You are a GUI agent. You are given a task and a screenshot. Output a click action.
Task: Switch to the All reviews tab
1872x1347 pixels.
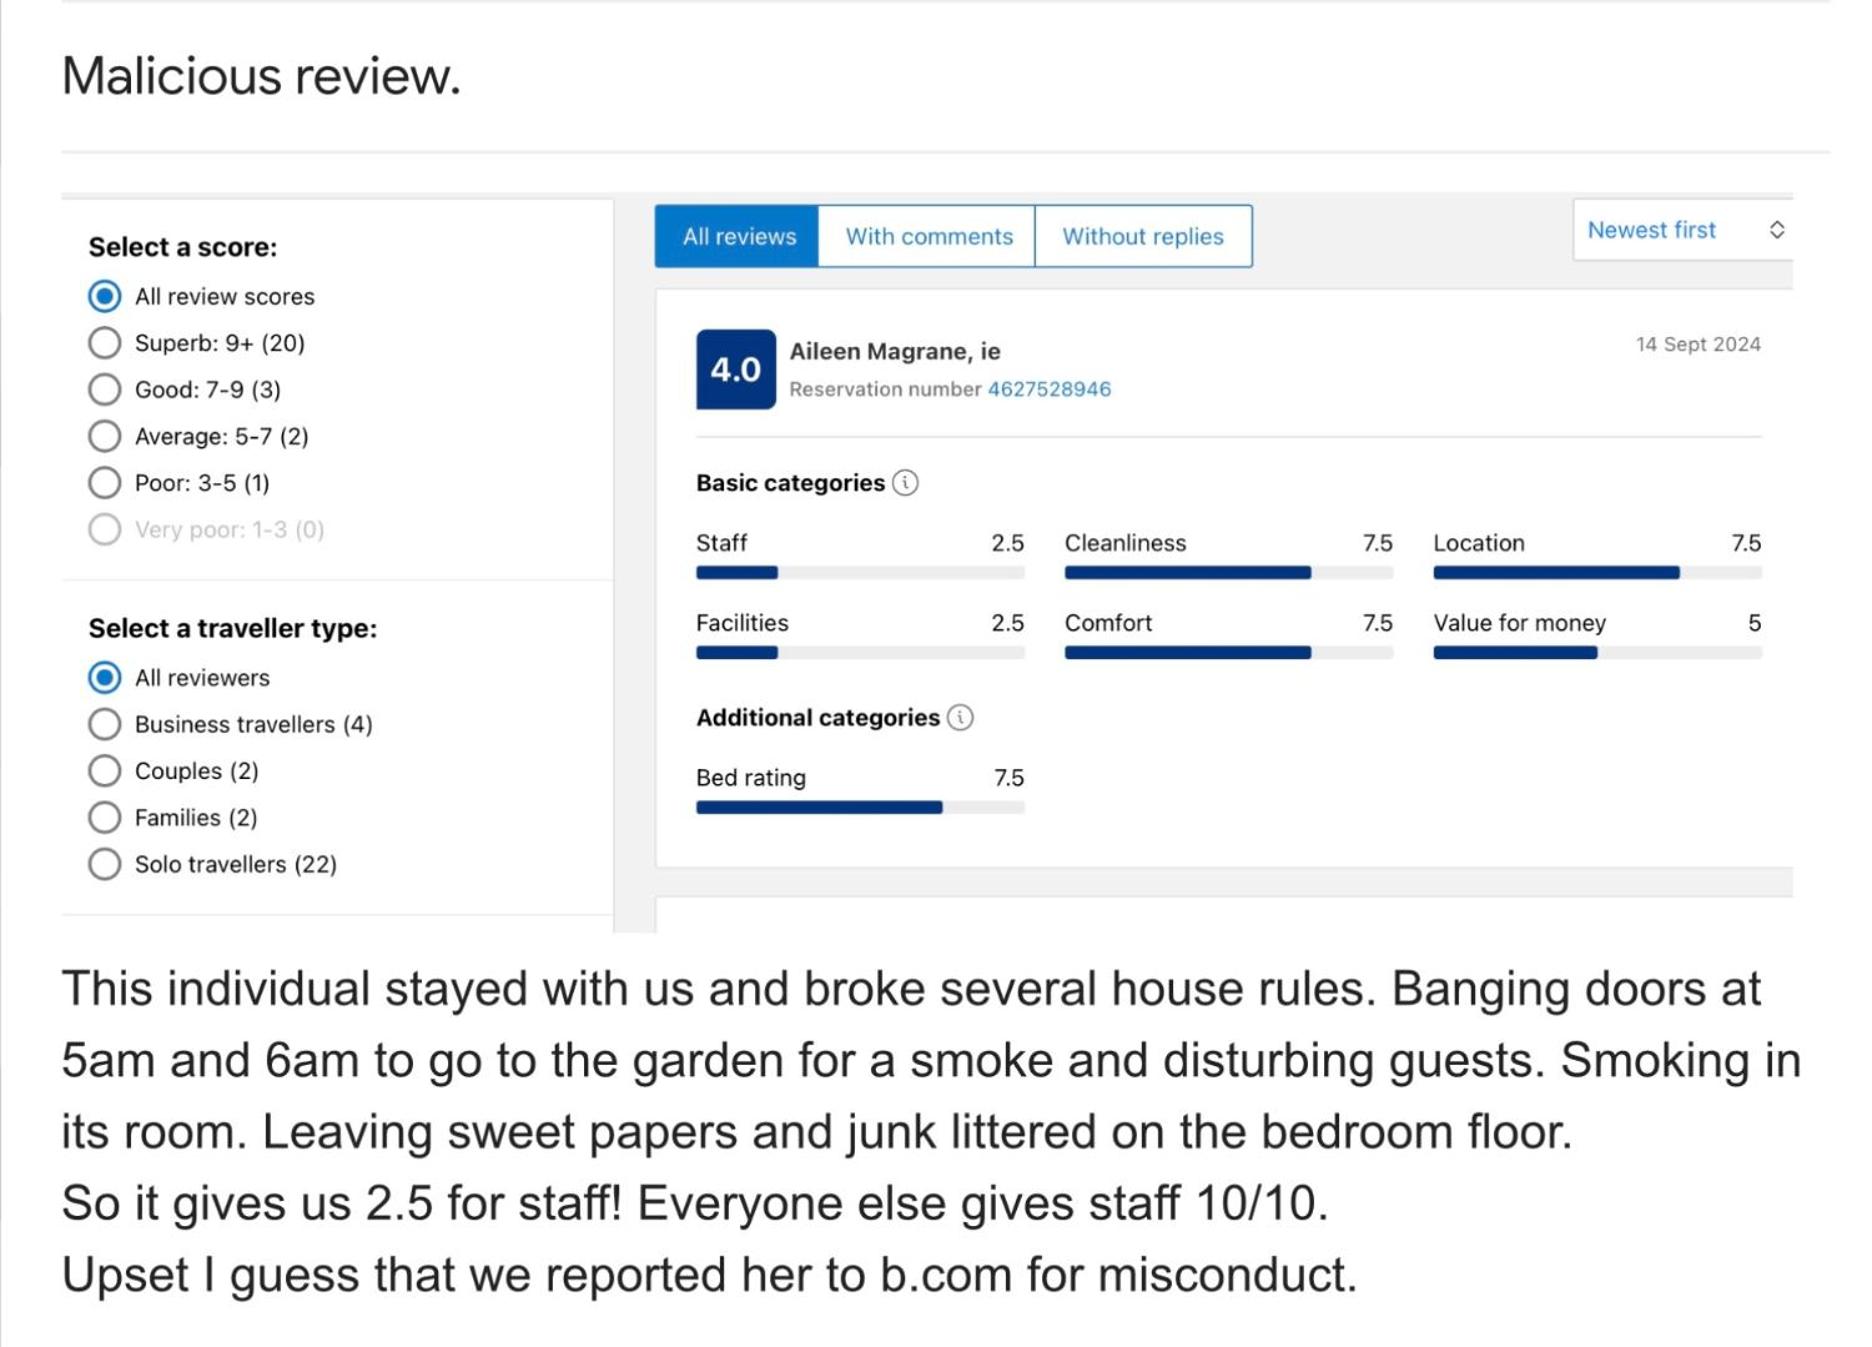coord(738,237)
